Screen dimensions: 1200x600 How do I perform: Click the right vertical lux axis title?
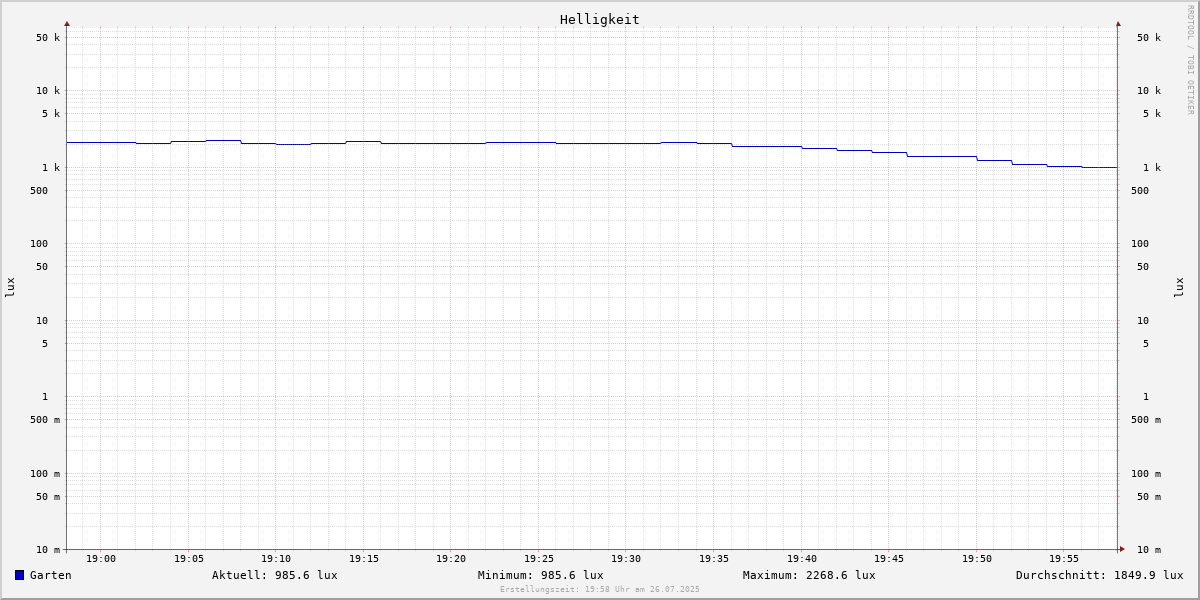1179,288
